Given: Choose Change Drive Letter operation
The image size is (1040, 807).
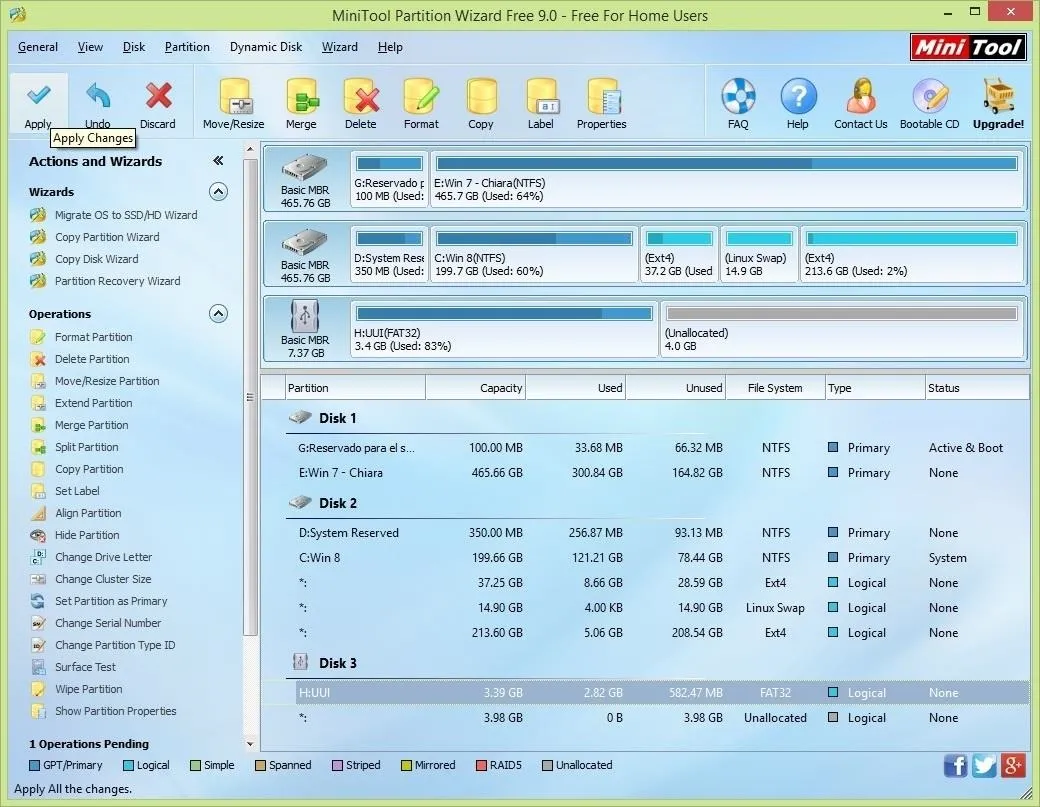Looking at the screenshot, I should [x=103, y=557].
